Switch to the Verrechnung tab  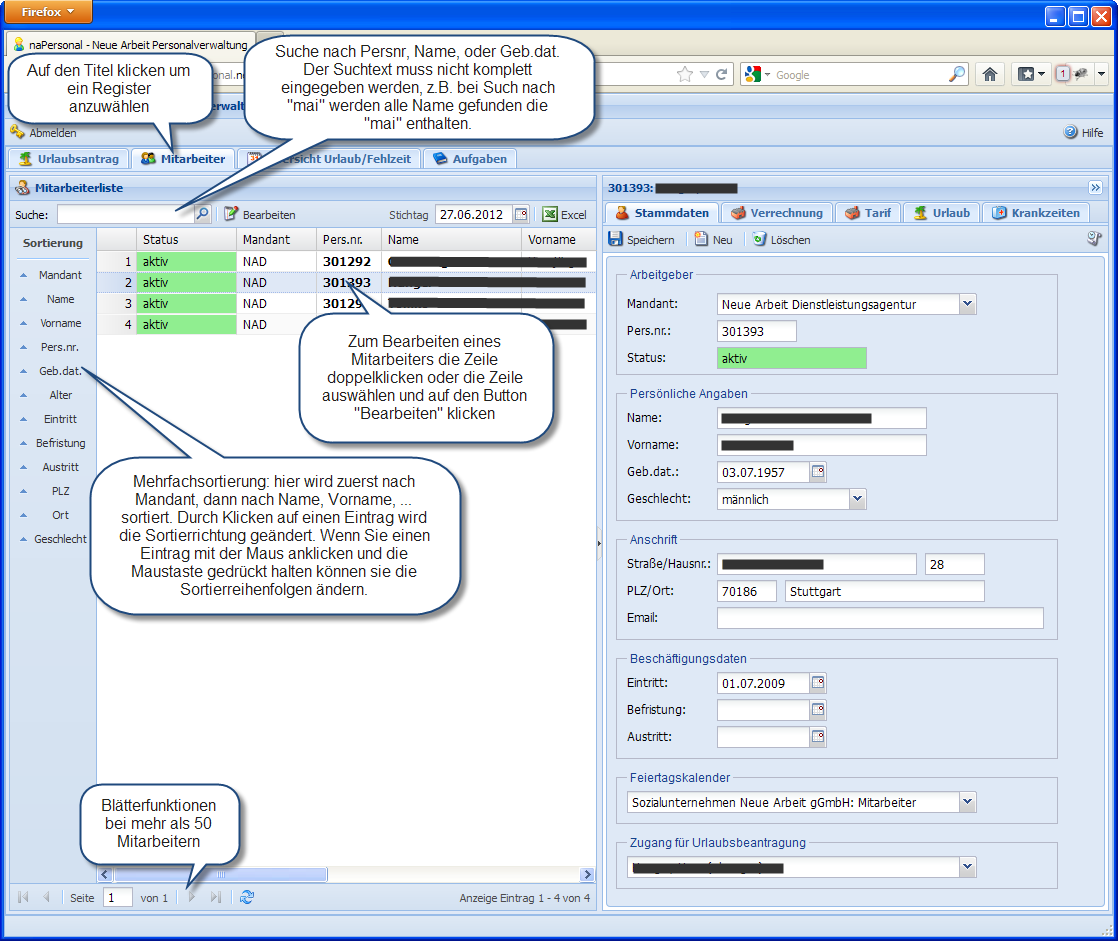[778, 213]
